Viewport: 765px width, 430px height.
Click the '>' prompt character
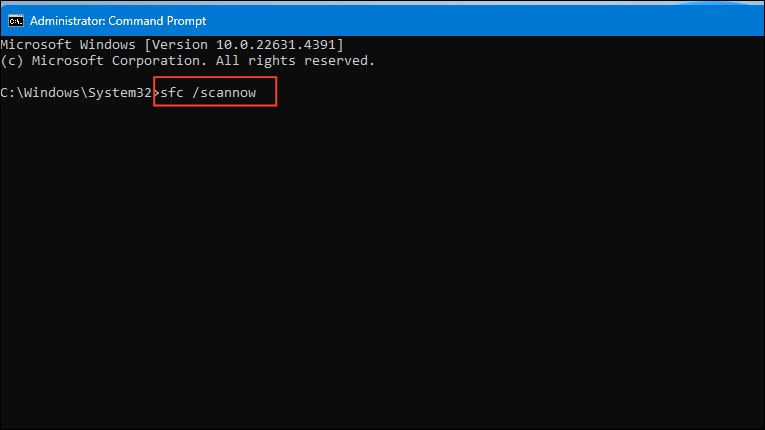[x=156, y=92]
